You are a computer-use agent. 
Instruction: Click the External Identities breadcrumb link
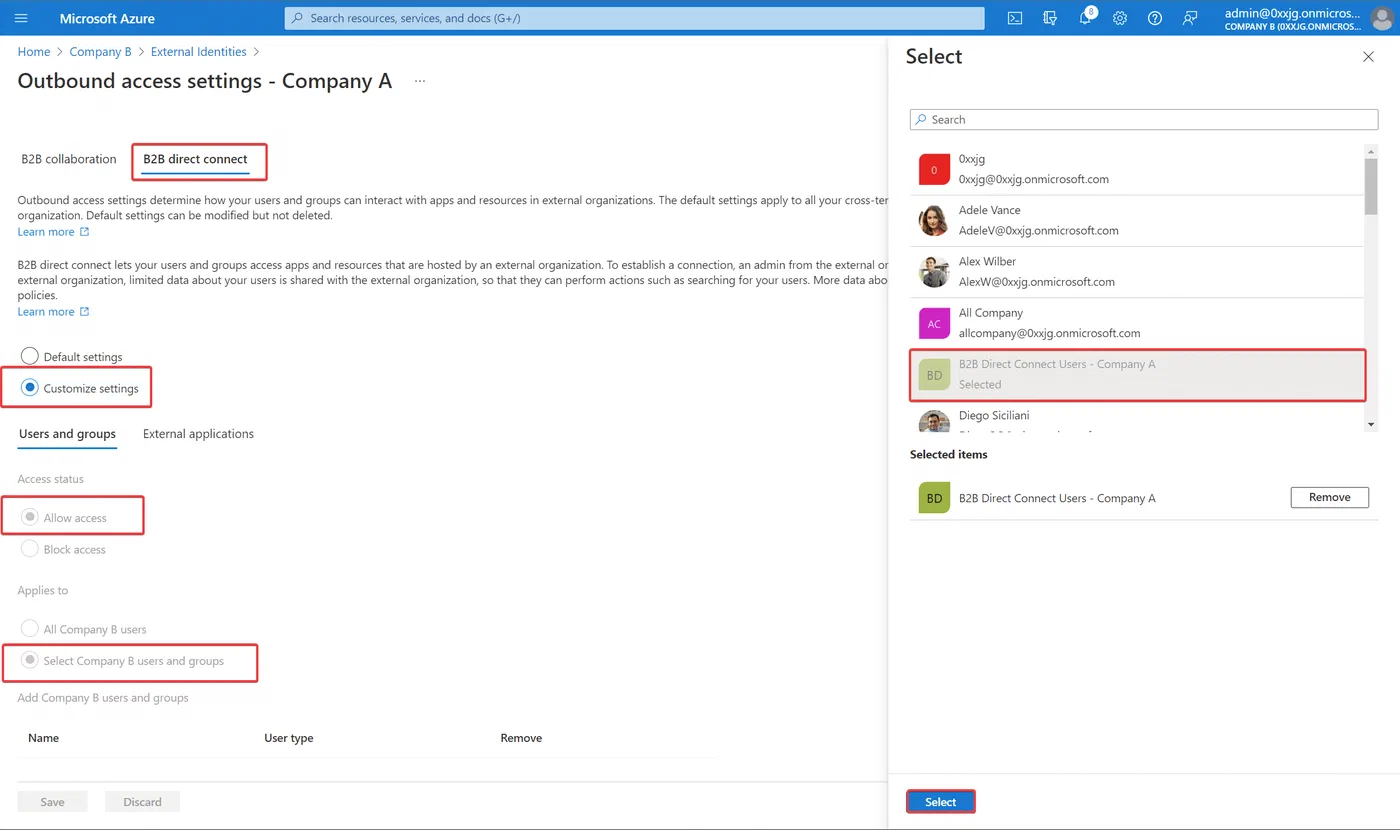click(x=199, y=52)
